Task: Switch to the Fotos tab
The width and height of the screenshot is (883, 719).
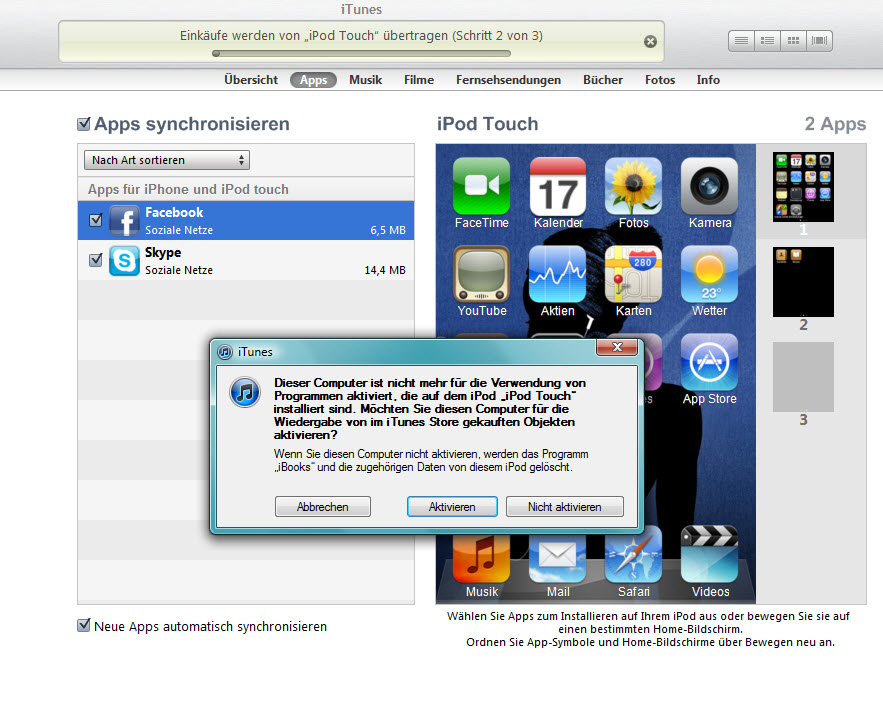Action: (660, 80)
